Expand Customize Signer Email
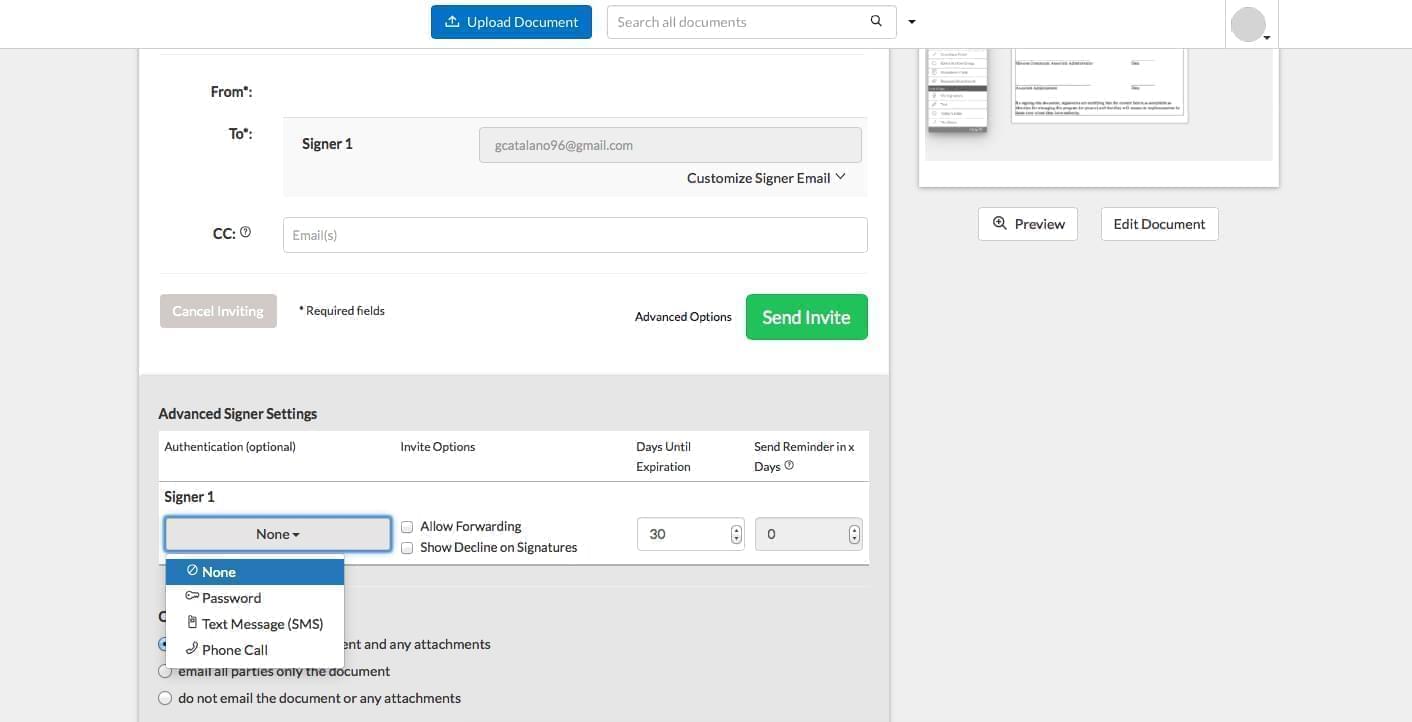 [766, 178]
